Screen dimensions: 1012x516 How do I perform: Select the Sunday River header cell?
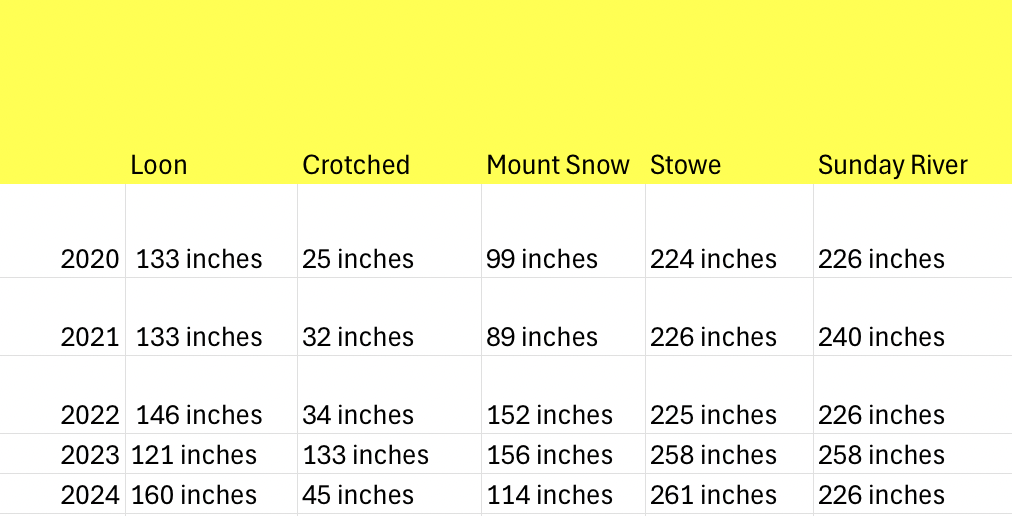click(x=893, y=165)
